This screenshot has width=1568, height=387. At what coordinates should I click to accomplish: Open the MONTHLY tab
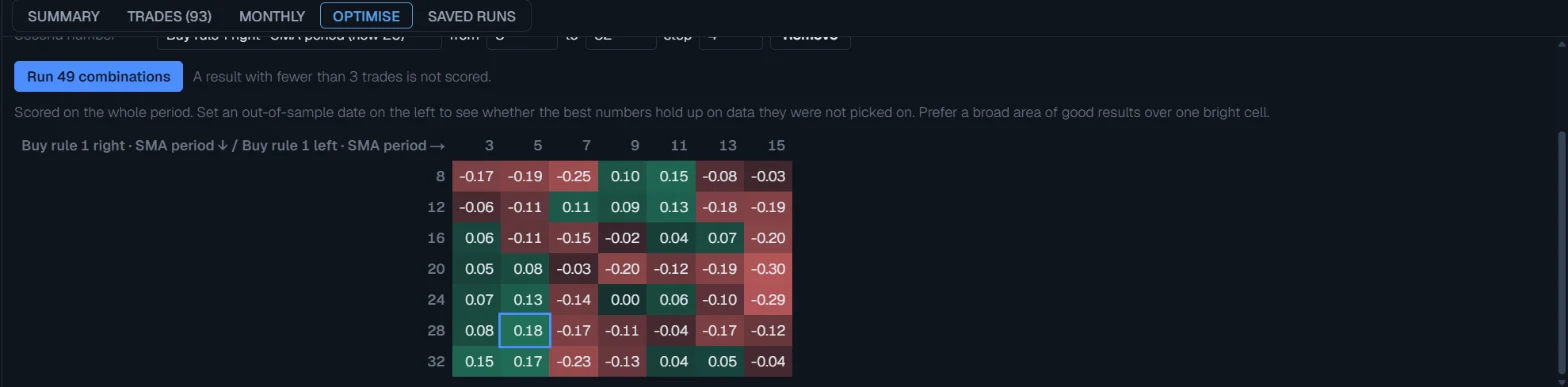click(272, 17)
